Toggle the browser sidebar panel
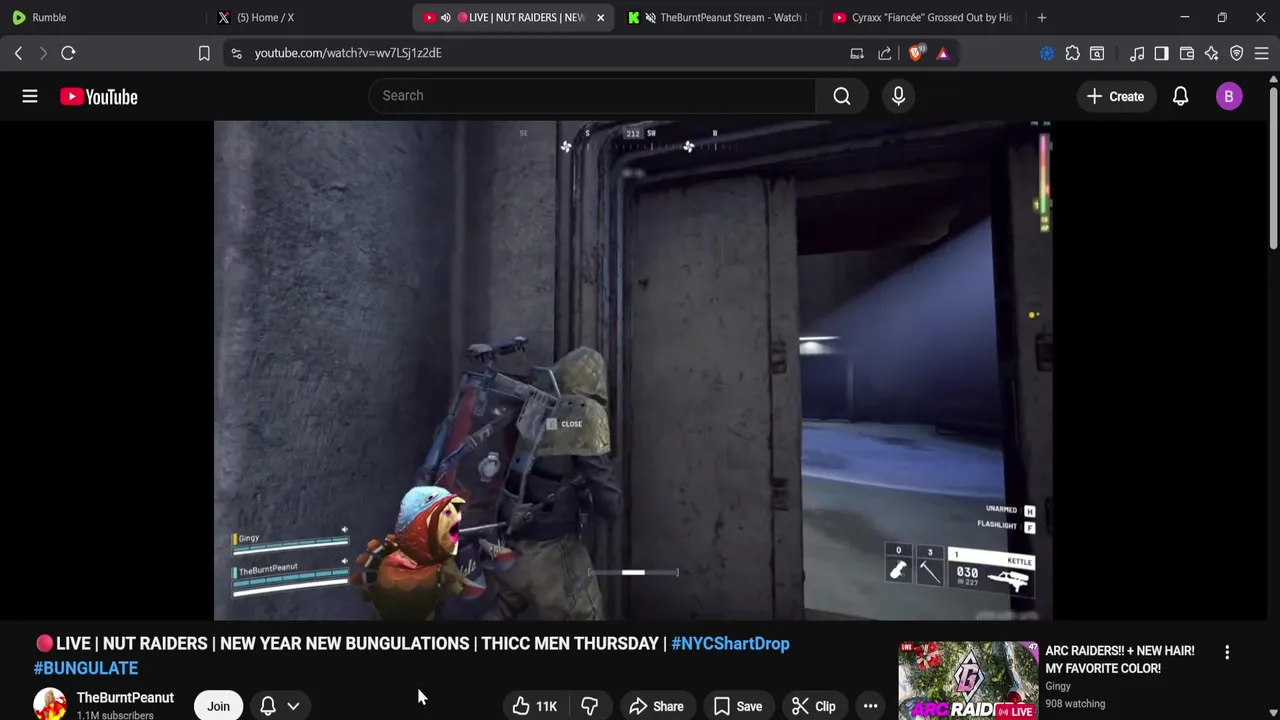Screen dimensions: 1280x720 pos(1161,53)
